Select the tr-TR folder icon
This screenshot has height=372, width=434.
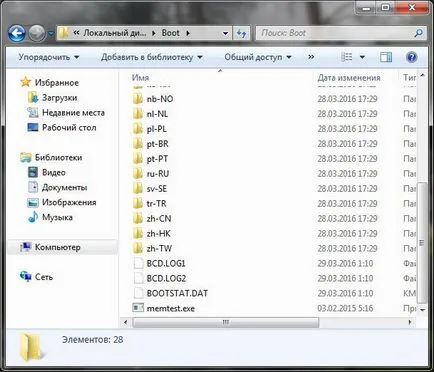tap(138, 203)
